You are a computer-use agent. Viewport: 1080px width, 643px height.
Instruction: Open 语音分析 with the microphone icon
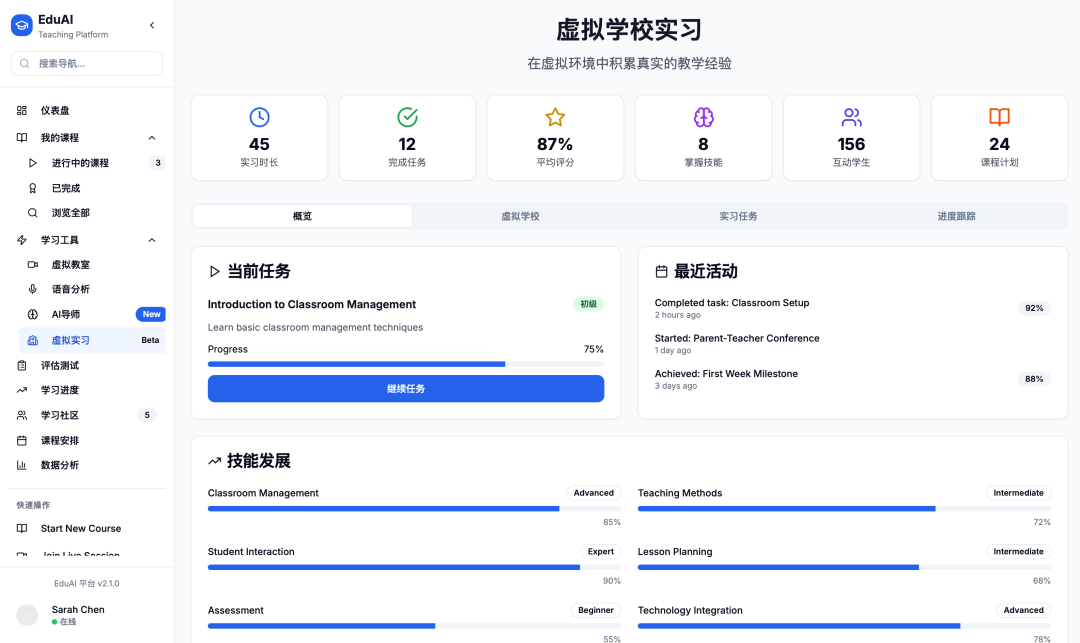[x=70, y=289]
